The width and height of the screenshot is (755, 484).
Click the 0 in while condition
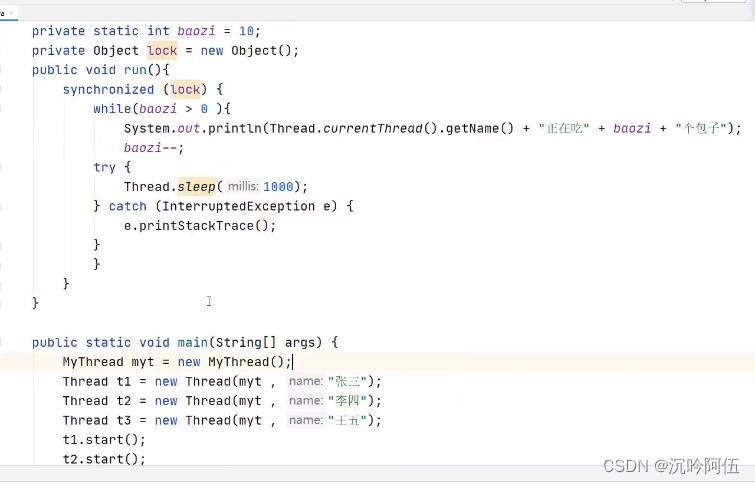tap(204, 109)
